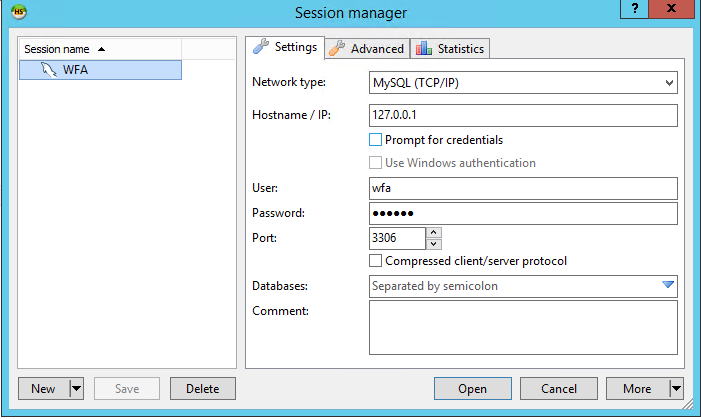Viewport: 701px width, 419px height.
Task: Open the New button dropdown arrow
Action: (x=76, y=389)
